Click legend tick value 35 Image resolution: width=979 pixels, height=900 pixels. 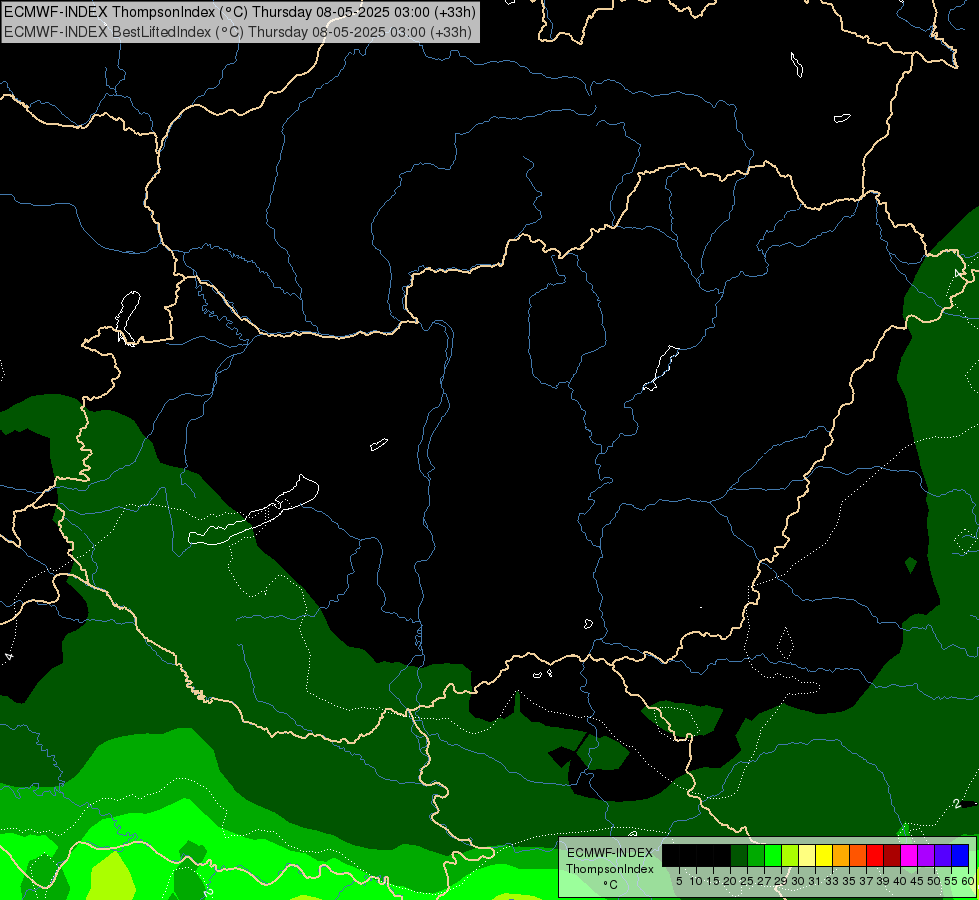click(x=849, y=881)
